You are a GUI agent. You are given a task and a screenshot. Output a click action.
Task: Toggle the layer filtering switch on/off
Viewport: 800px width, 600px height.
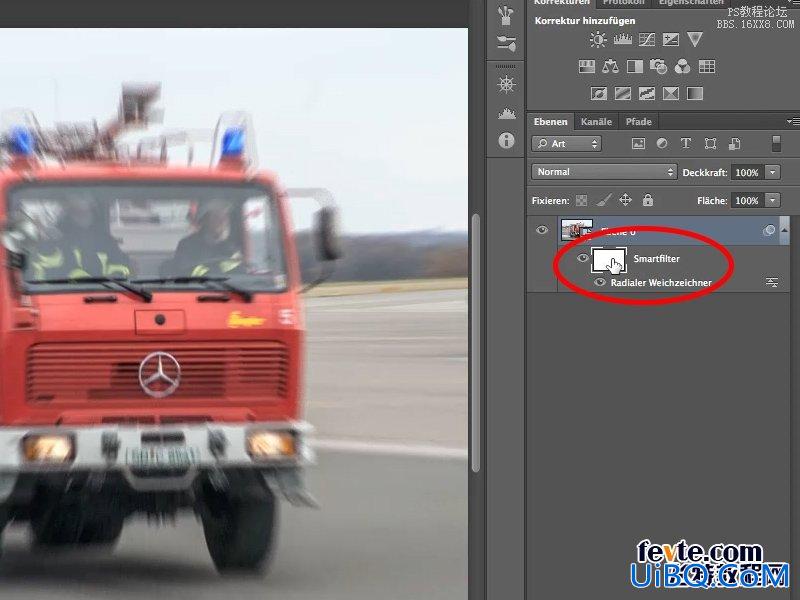(776, 144)
